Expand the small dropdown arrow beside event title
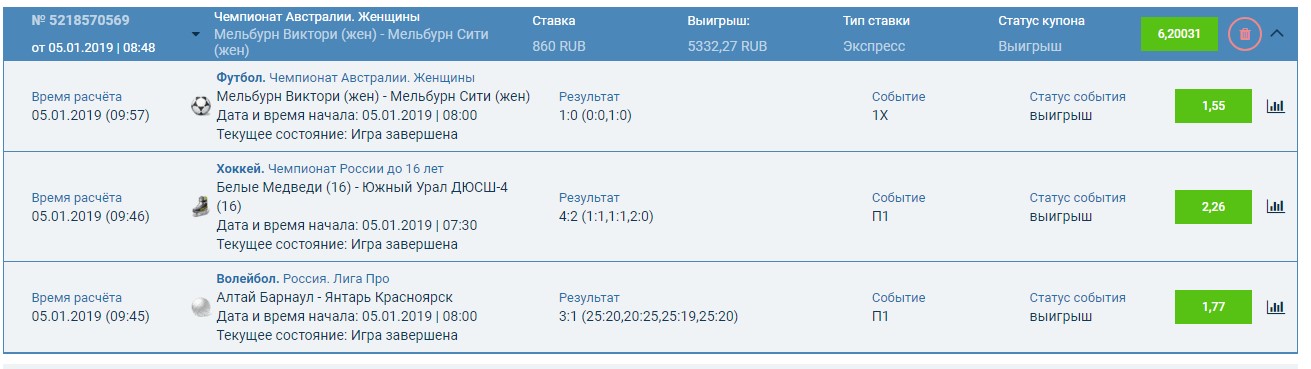 pos(196,34)
